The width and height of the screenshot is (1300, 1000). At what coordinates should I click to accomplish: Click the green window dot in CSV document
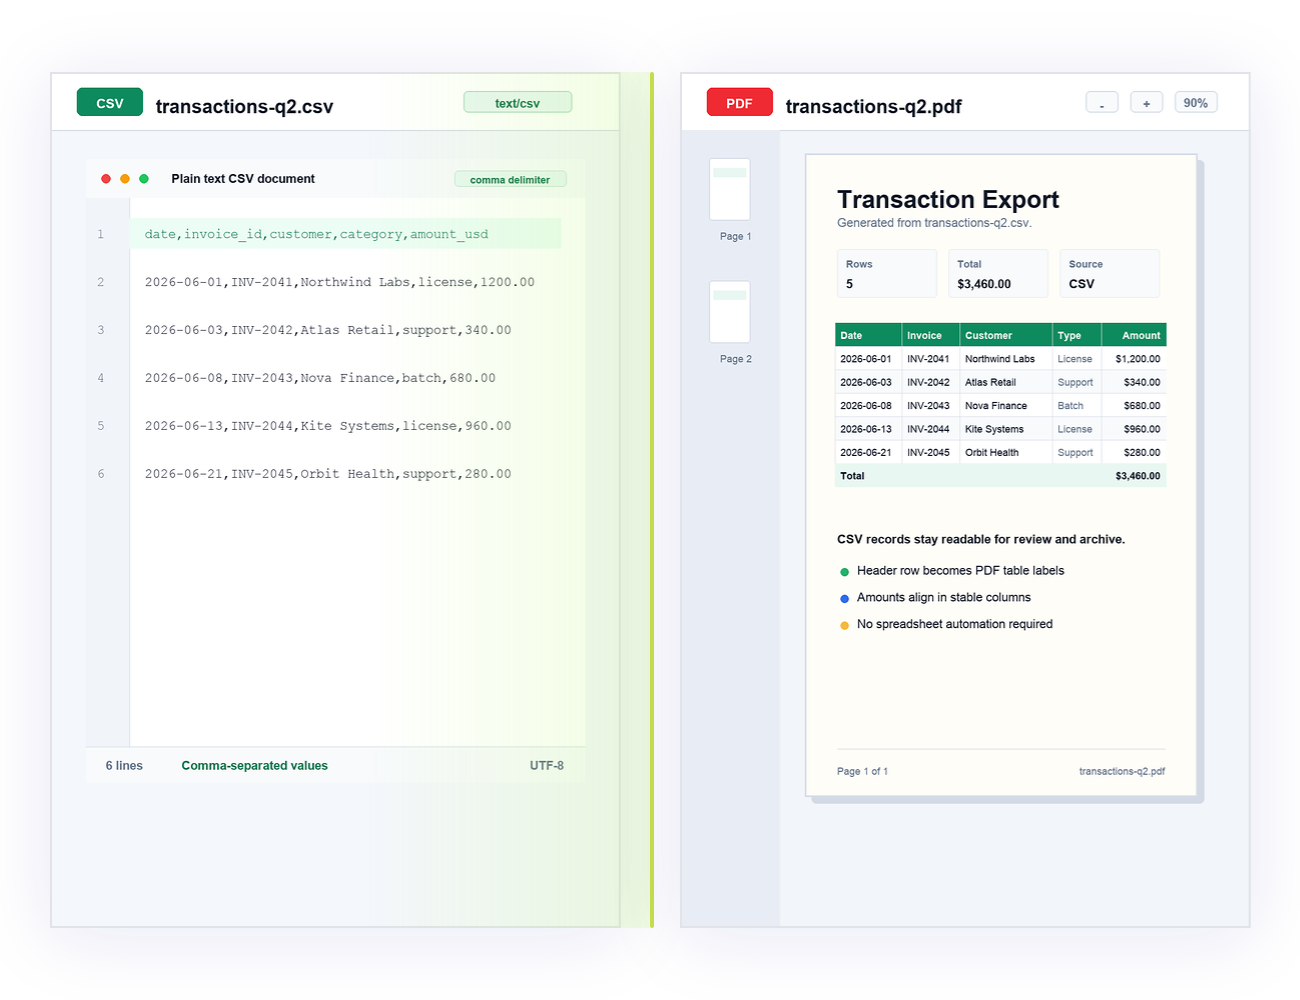point(144,179)
